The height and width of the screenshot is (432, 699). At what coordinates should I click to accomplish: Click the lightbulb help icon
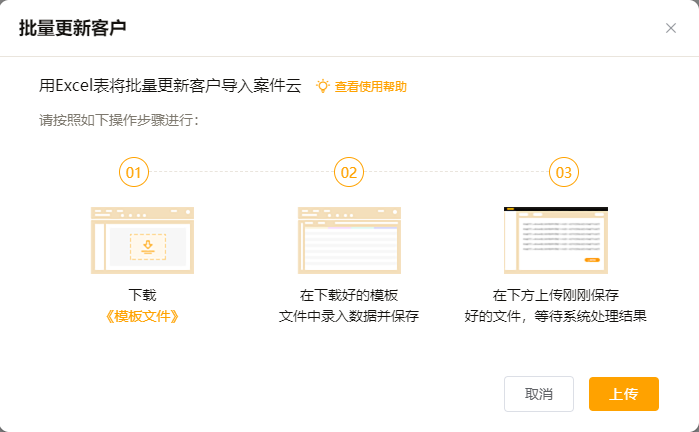[x=322, y=86]
